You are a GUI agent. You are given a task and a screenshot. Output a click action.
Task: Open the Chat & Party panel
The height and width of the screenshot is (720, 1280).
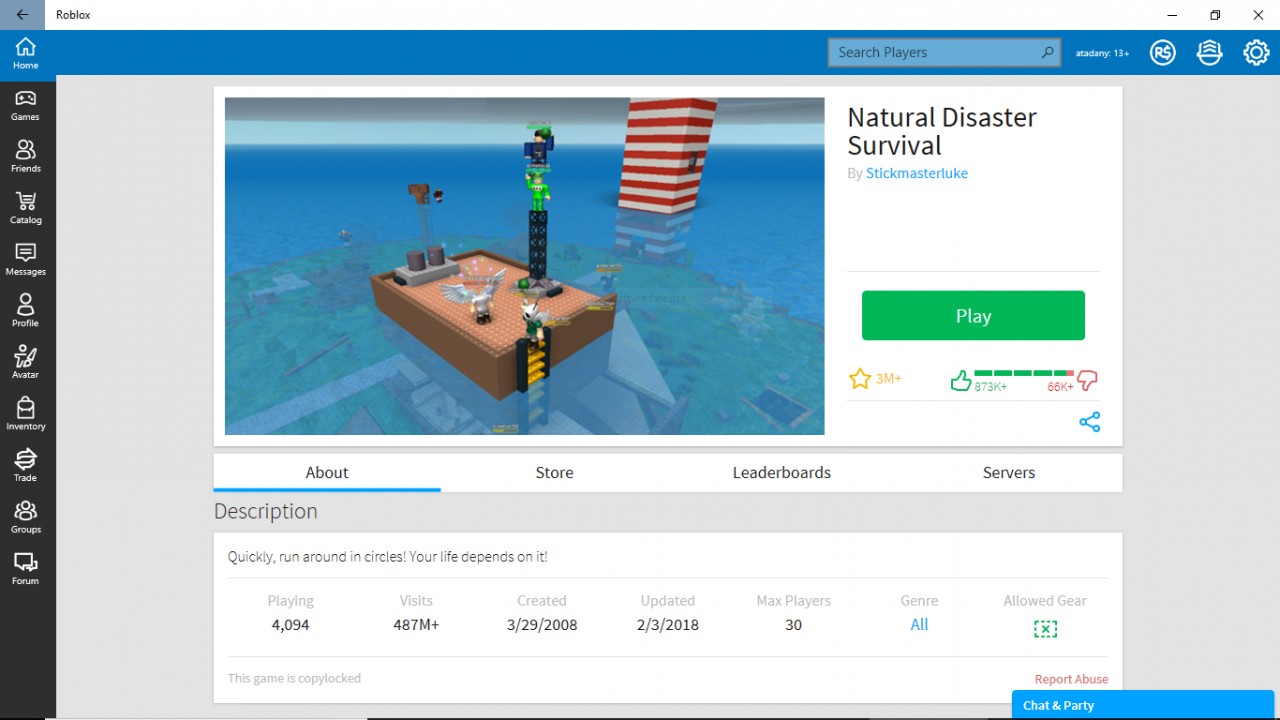point(1143,705)
